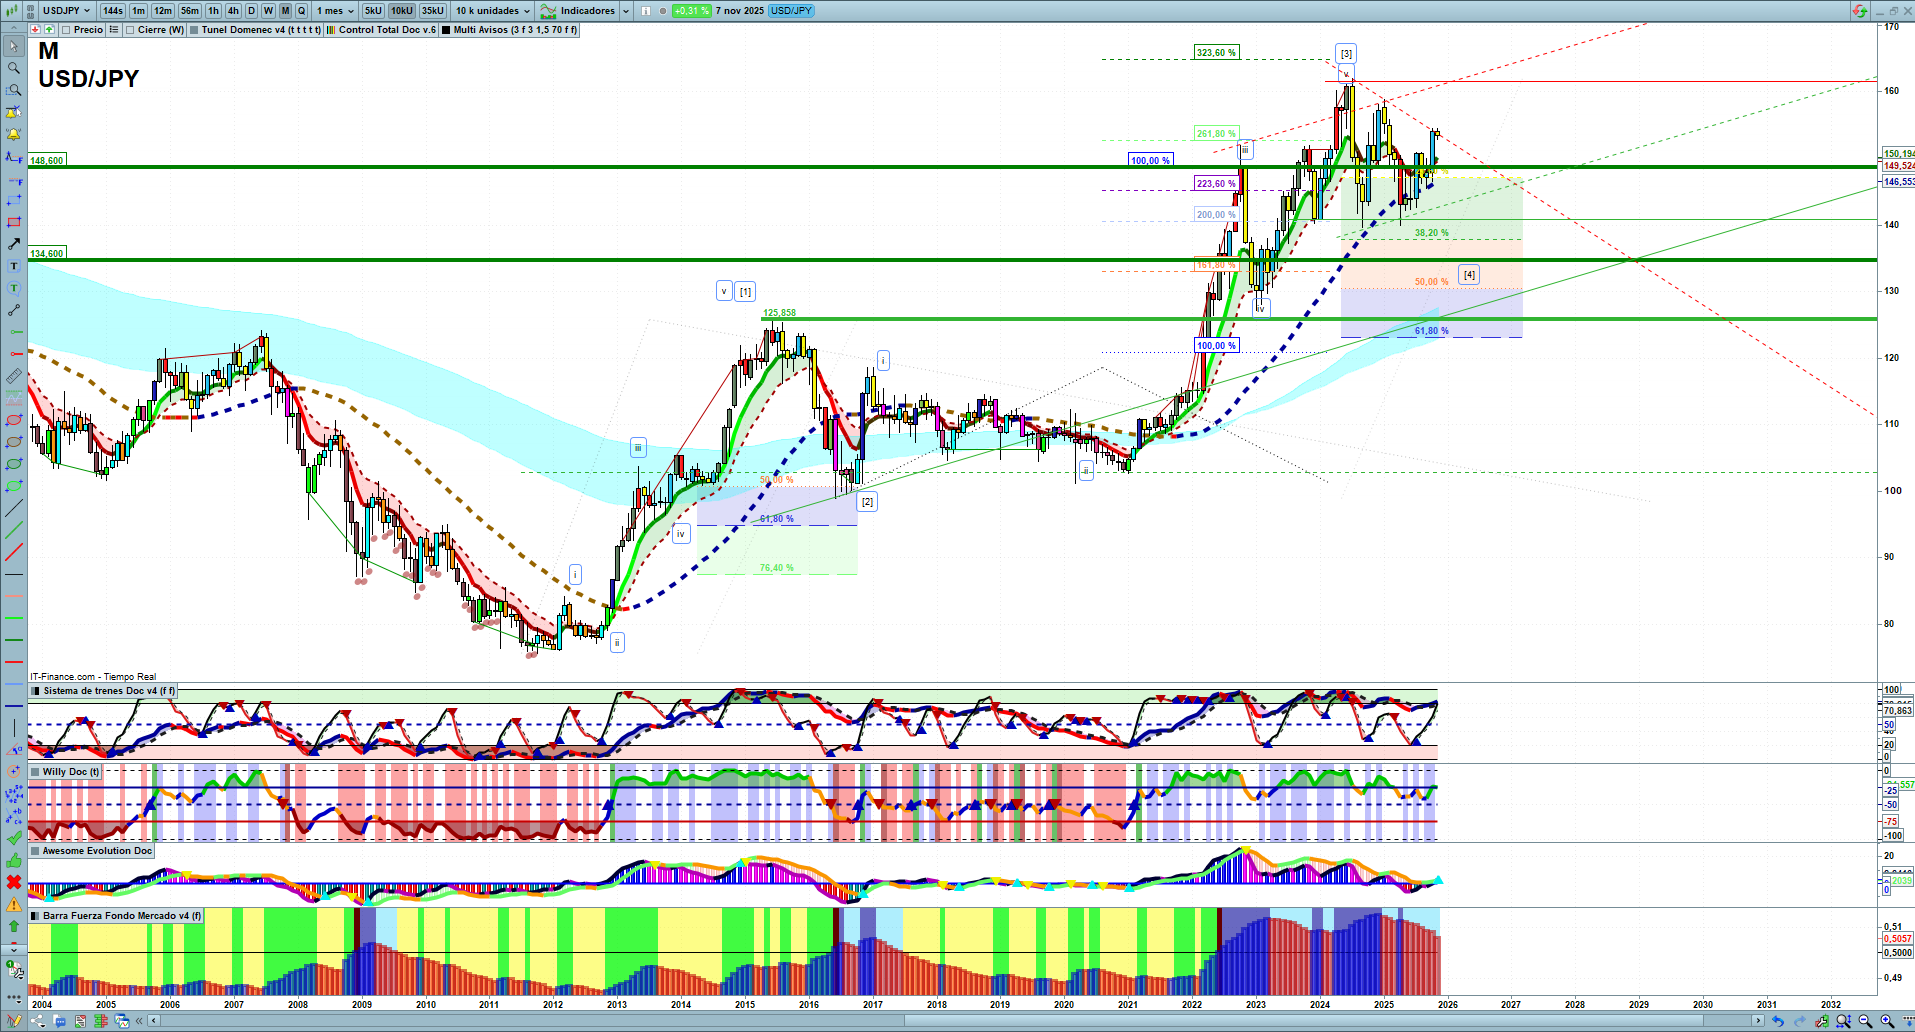1915x1032 pixels.
Task: Select the segment line tool
Action: (x=14, y=310)
